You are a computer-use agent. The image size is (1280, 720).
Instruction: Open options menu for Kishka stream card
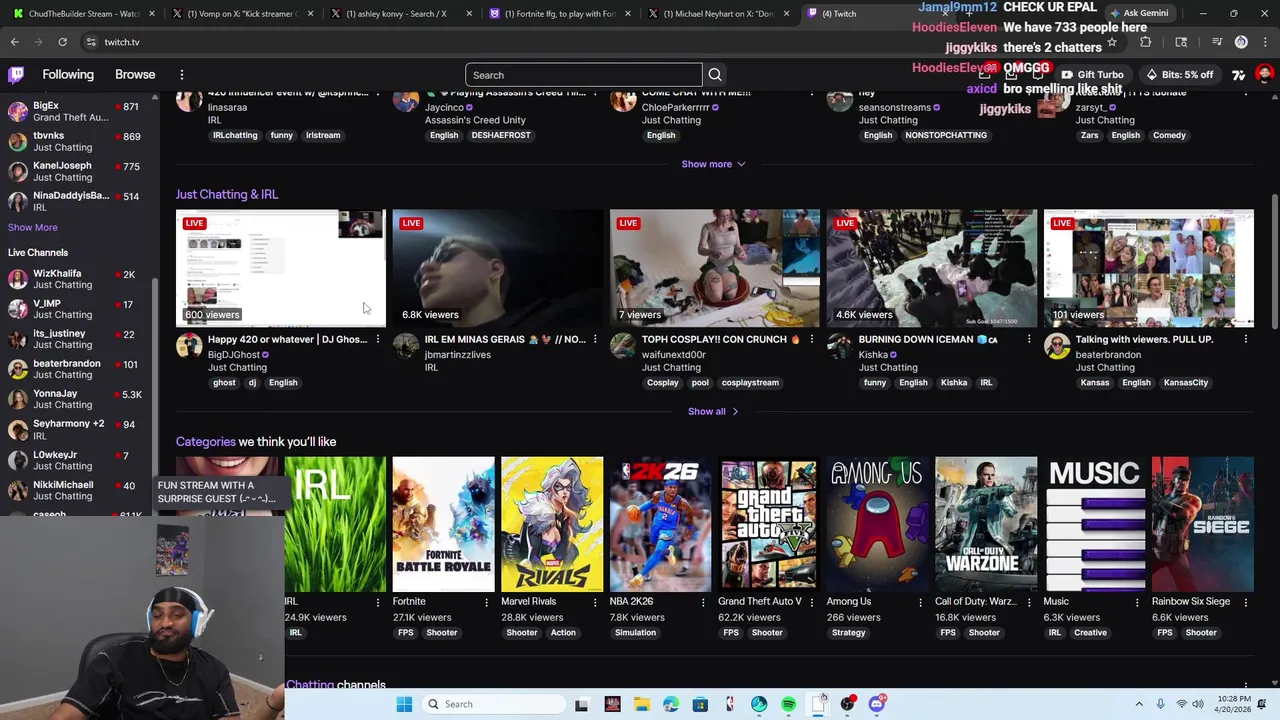pyautogui.click(x=1029, y=340)
